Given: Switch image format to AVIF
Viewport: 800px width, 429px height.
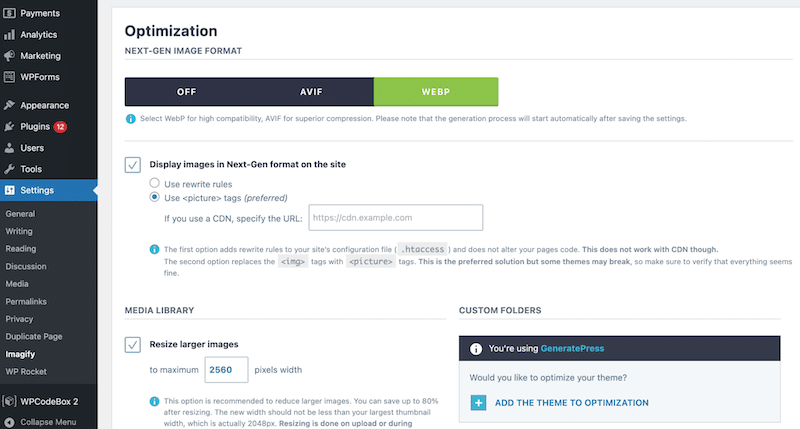Looking at the screenshot, I should [311, 92].
